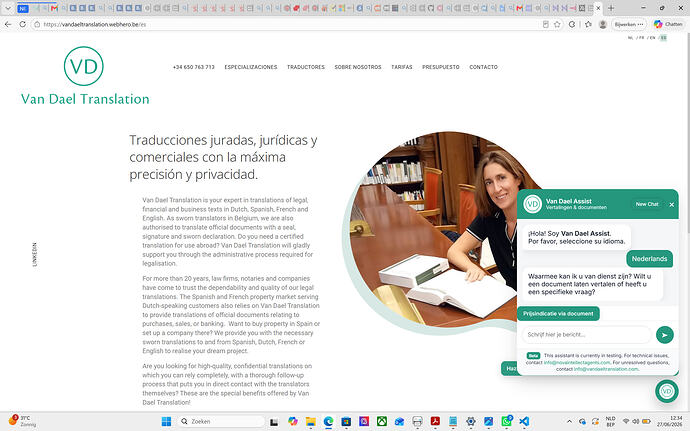Screen dimensions: 690x431
Task: Open the Settings gear on the taskbar
Action: 471,421
